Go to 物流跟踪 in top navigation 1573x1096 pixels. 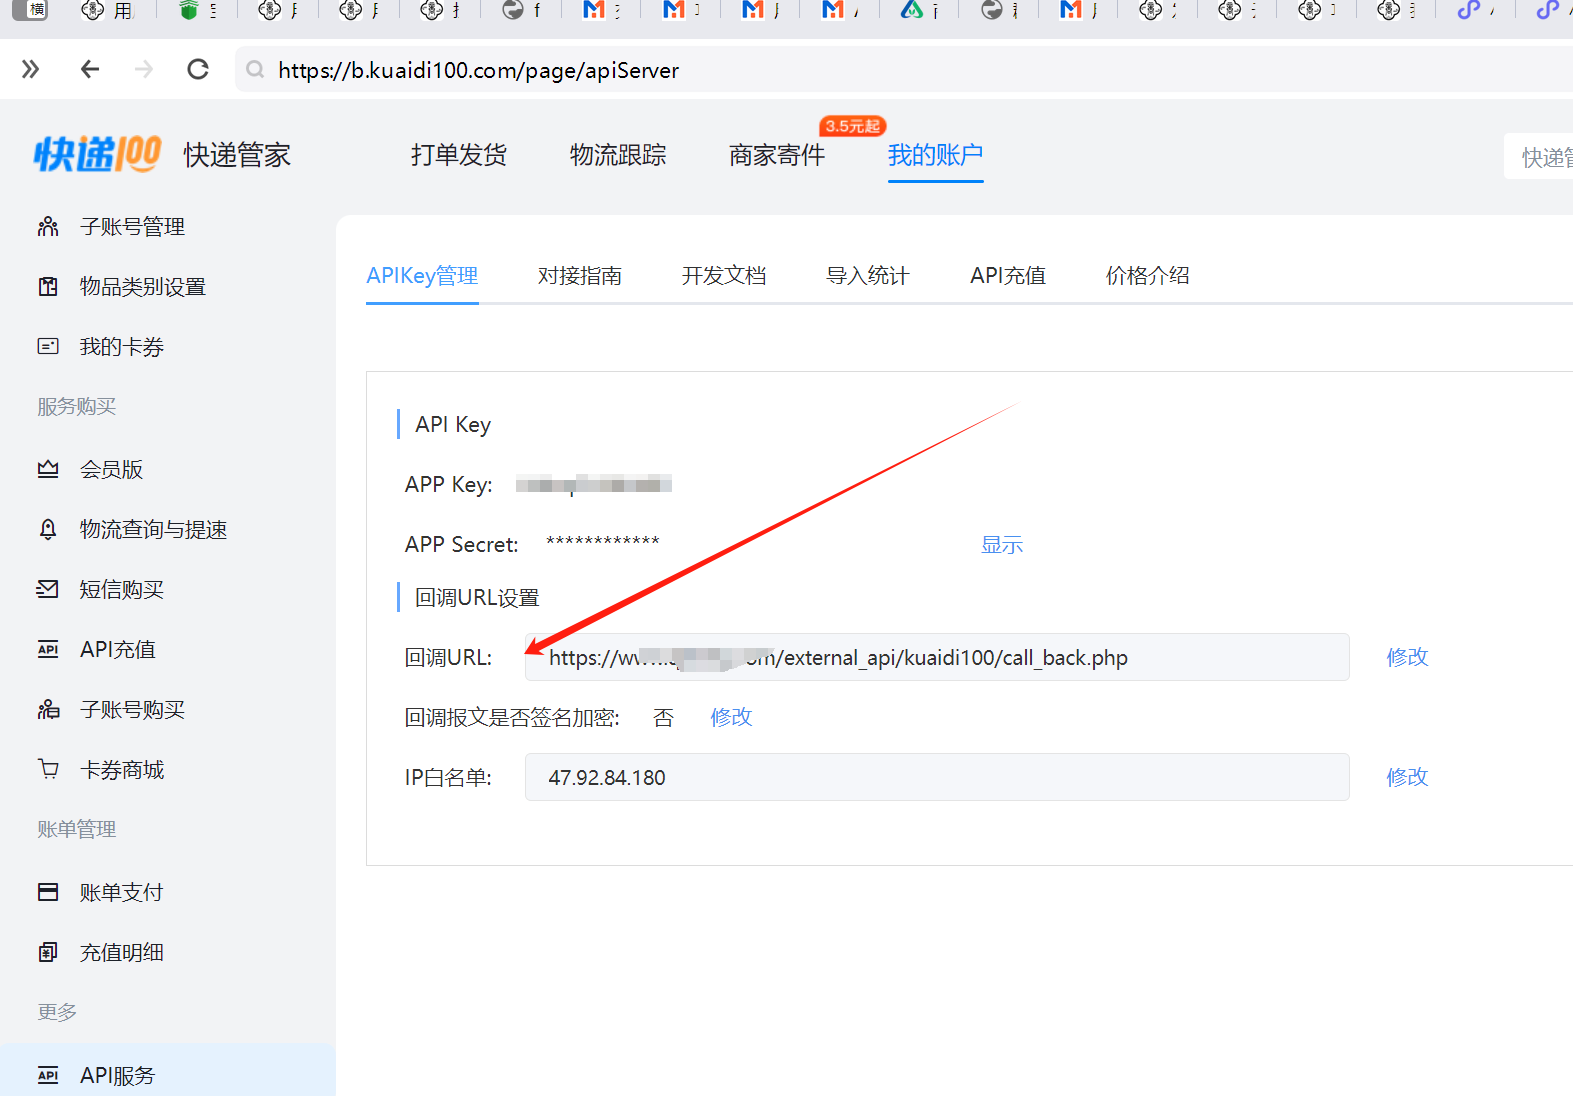point(618,155)
